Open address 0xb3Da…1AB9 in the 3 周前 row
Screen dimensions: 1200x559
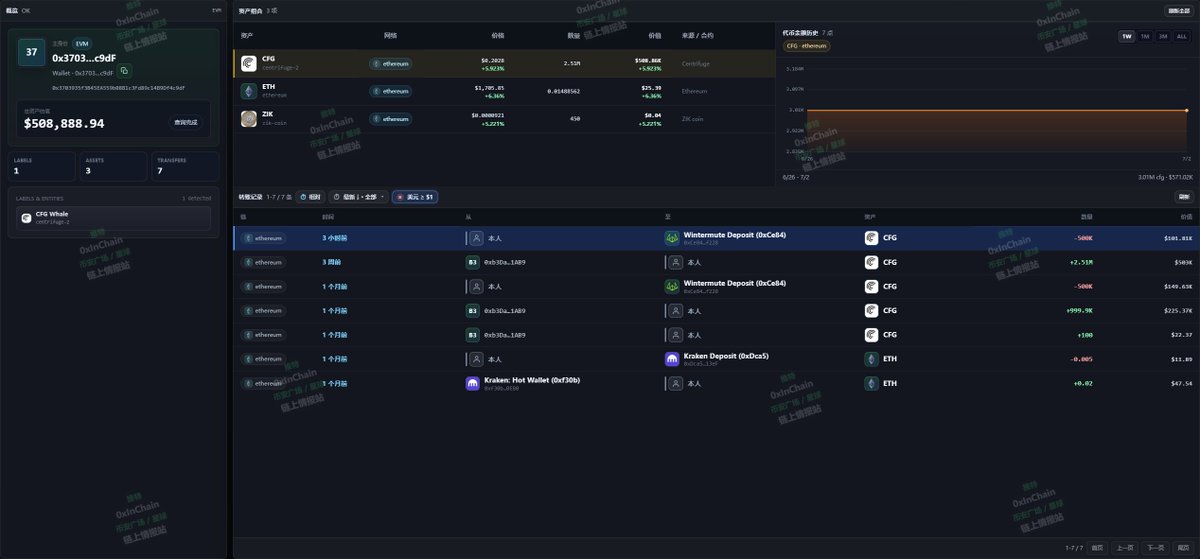coord(505,262)
